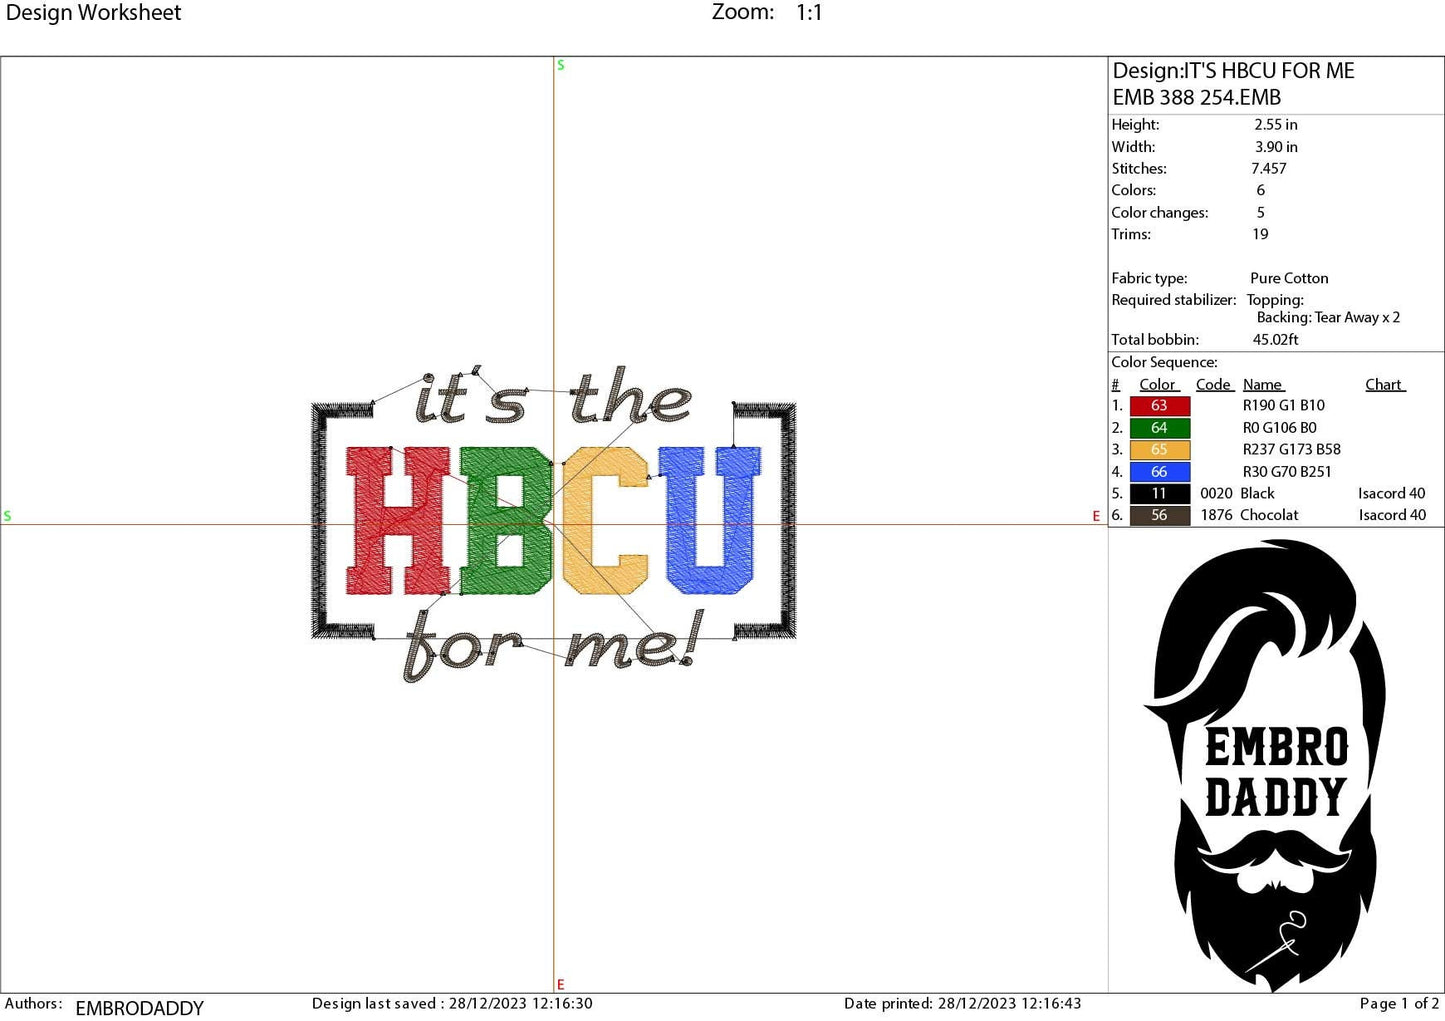Viewport: 1445px width, 1021px height.
Task: Toggle the Isacord 40 chart entry
Action: tap(1391, 493)
